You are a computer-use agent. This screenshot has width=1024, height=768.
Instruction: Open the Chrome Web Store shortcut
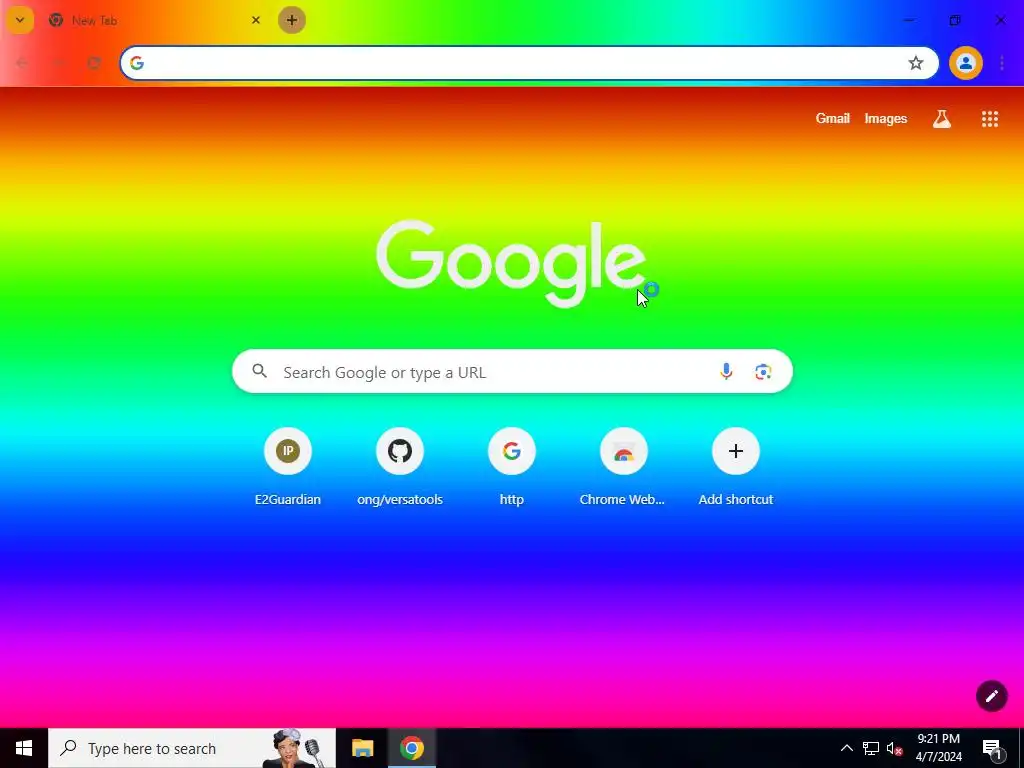624,451
